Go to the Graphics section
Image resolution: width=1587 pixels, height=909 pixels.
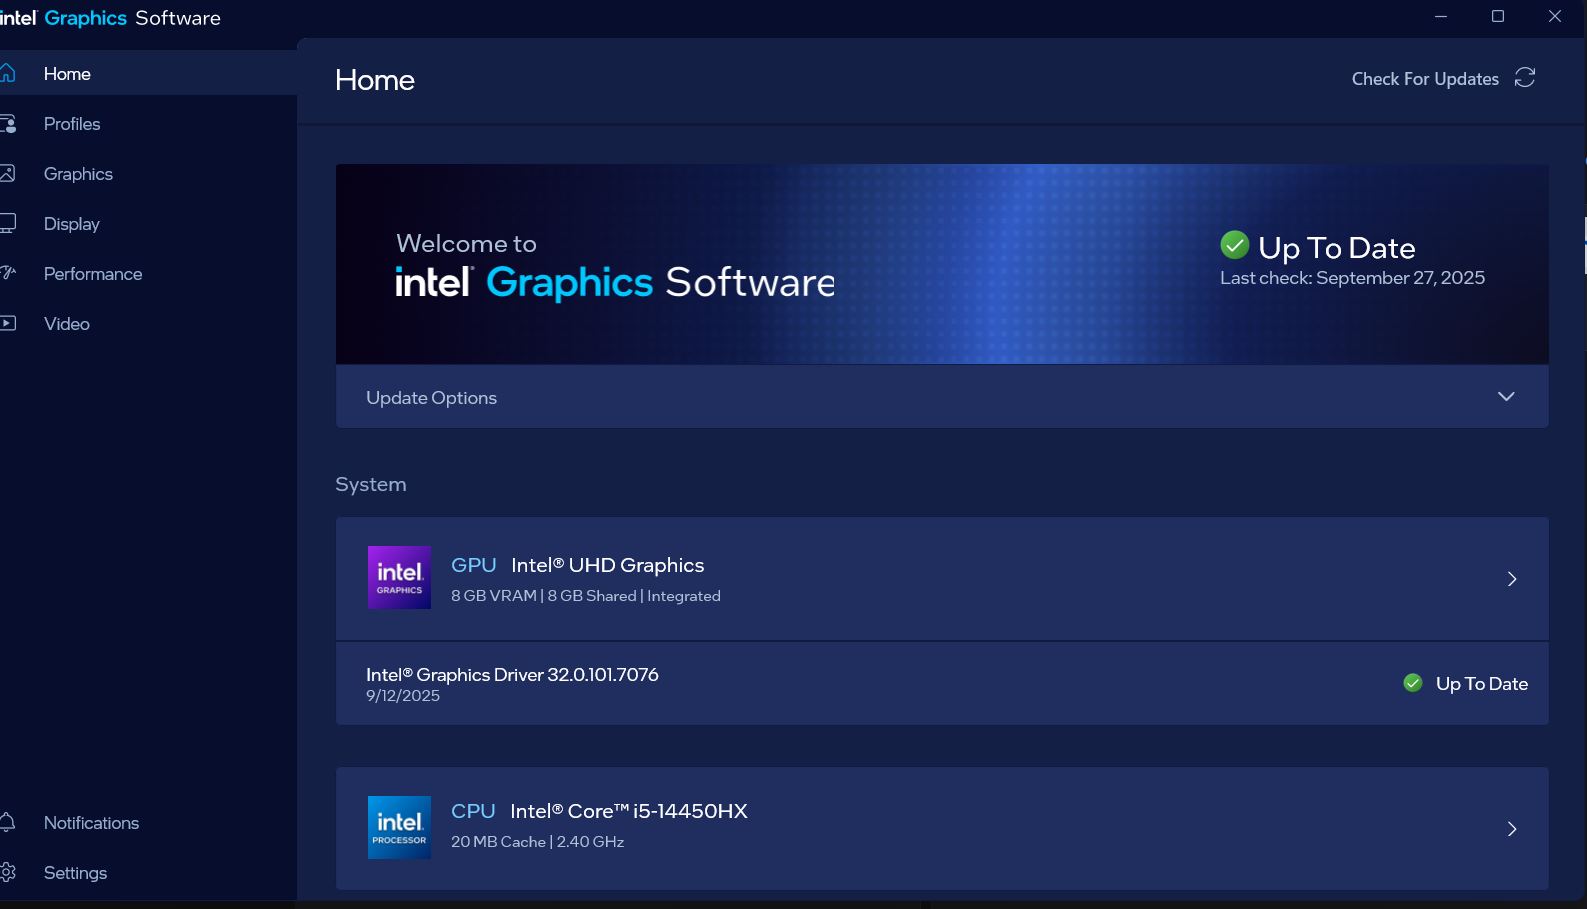point(148,173)
